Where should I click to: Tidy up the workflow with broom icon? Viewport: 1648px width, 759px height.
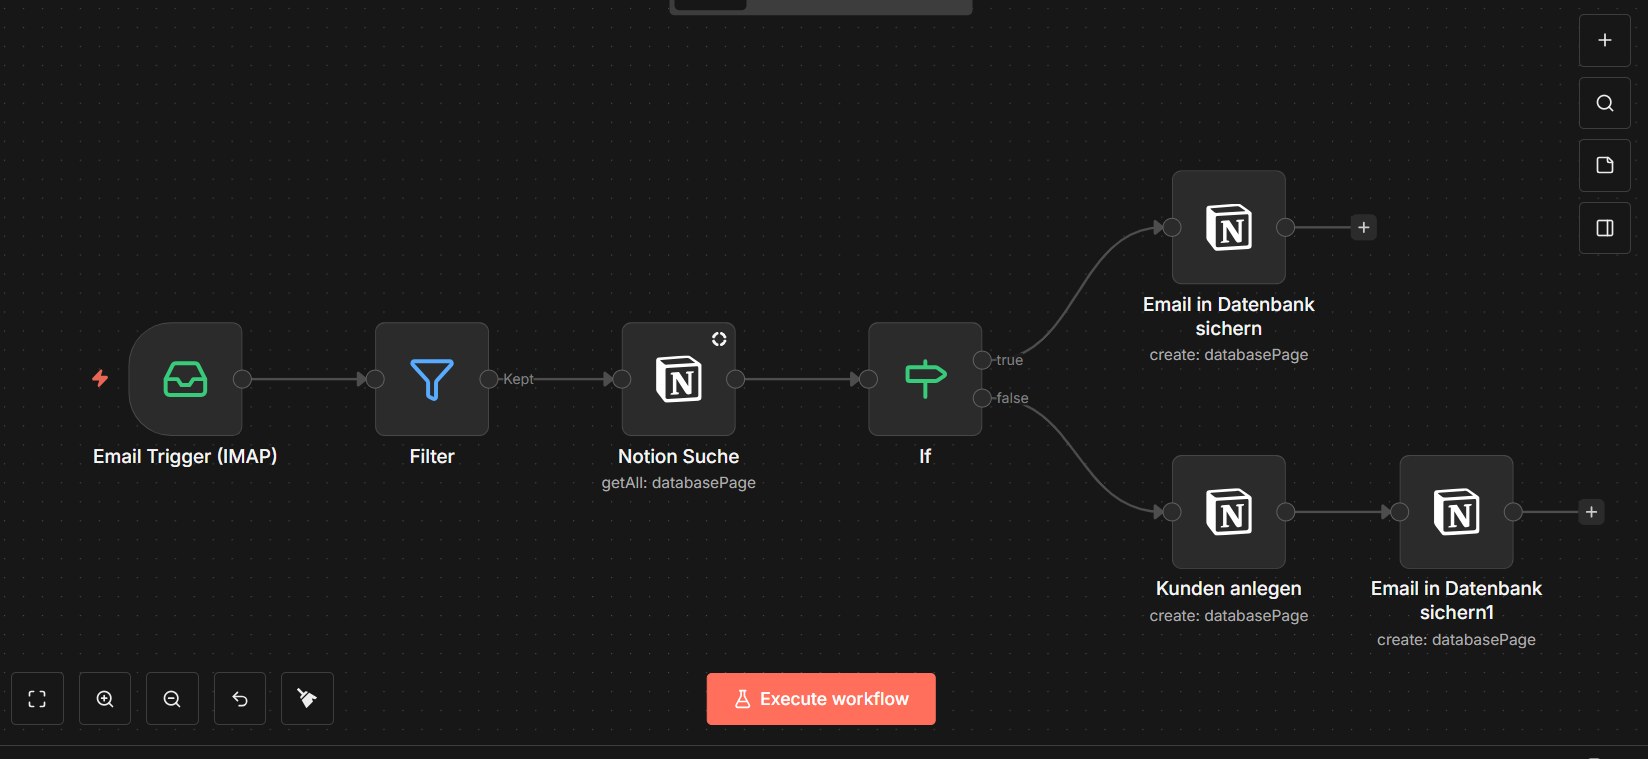coord(307,699)
